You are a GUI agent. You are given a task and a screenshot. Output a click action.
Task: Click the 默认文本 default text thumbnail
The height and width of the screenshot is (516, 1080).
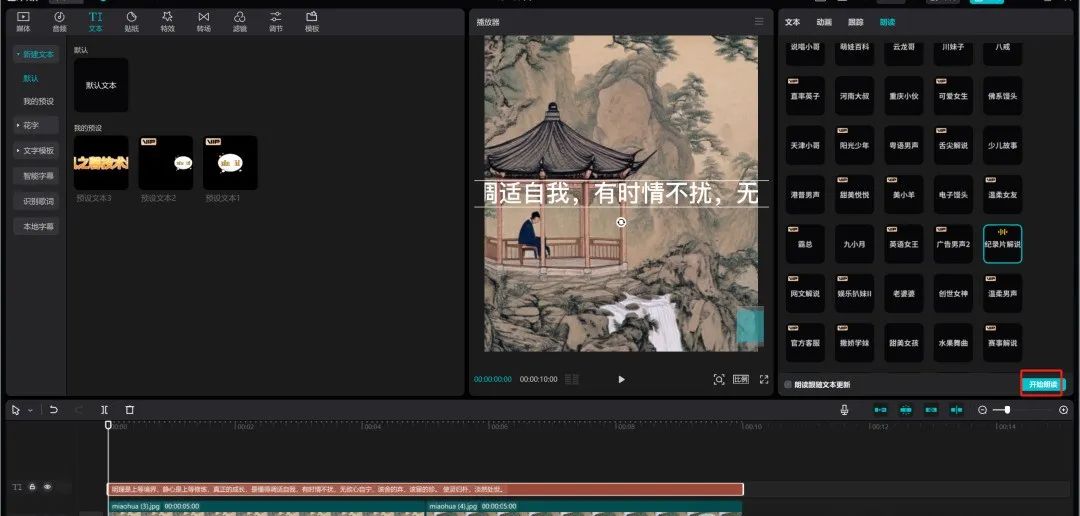pyautogui.click(x=101, y=85)
